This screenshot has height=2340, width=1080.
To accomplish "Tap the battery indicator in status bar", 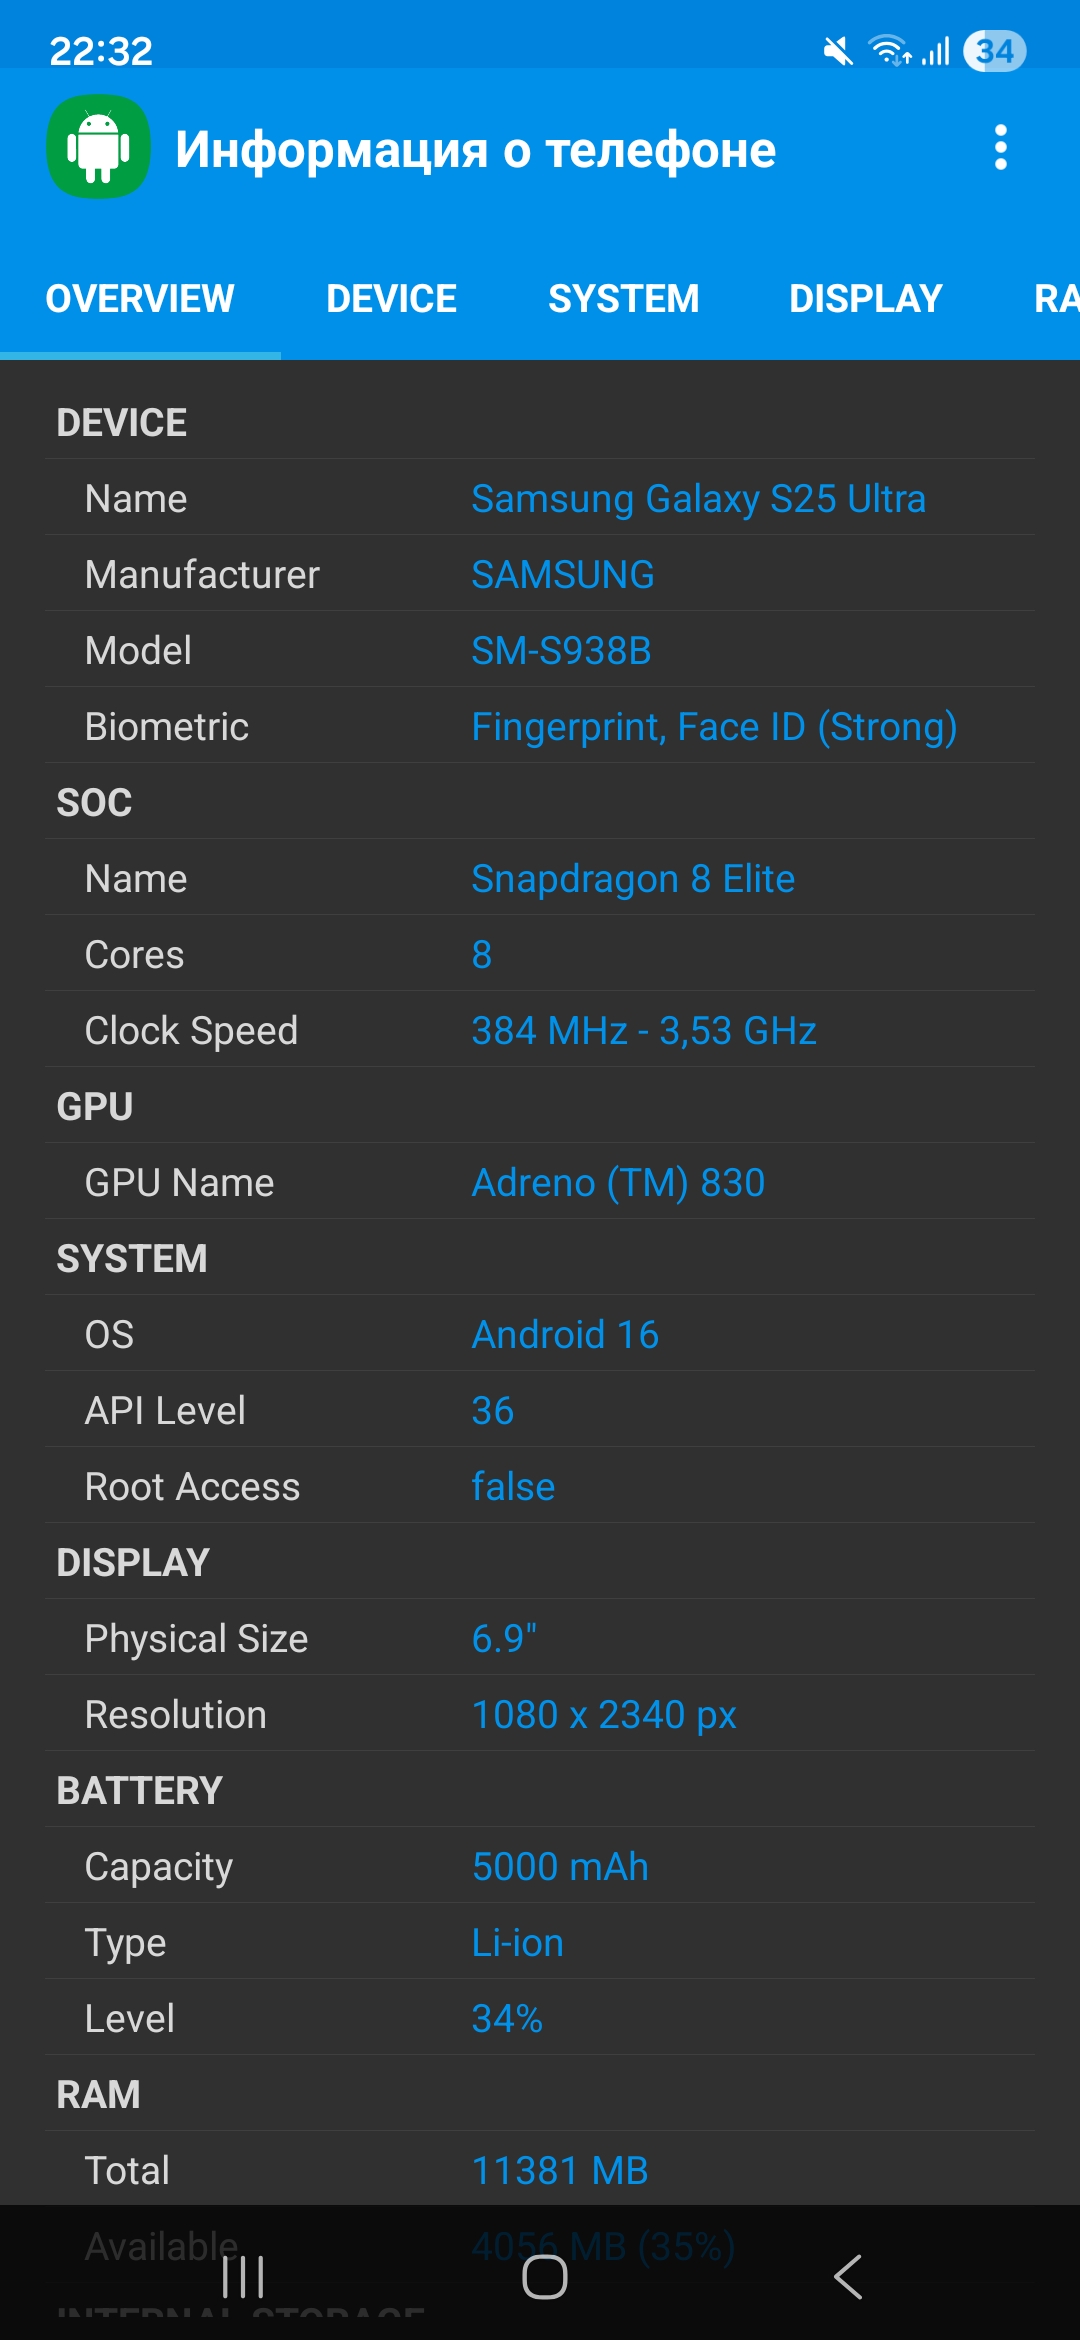I will click(994, 51).
